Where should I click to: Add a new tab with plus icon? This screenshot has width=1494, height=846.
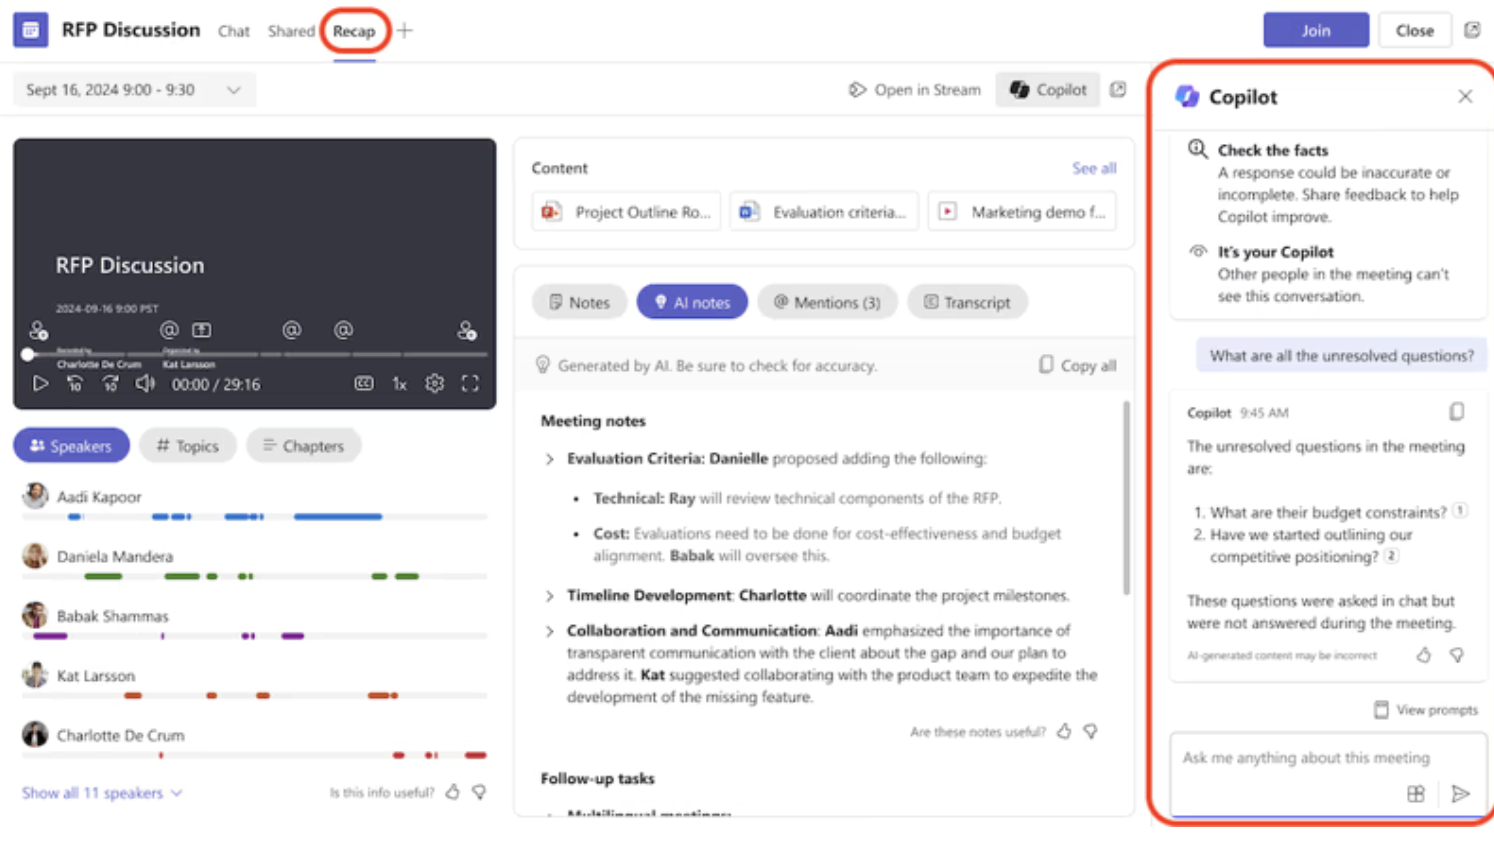(x=405, y=31)
